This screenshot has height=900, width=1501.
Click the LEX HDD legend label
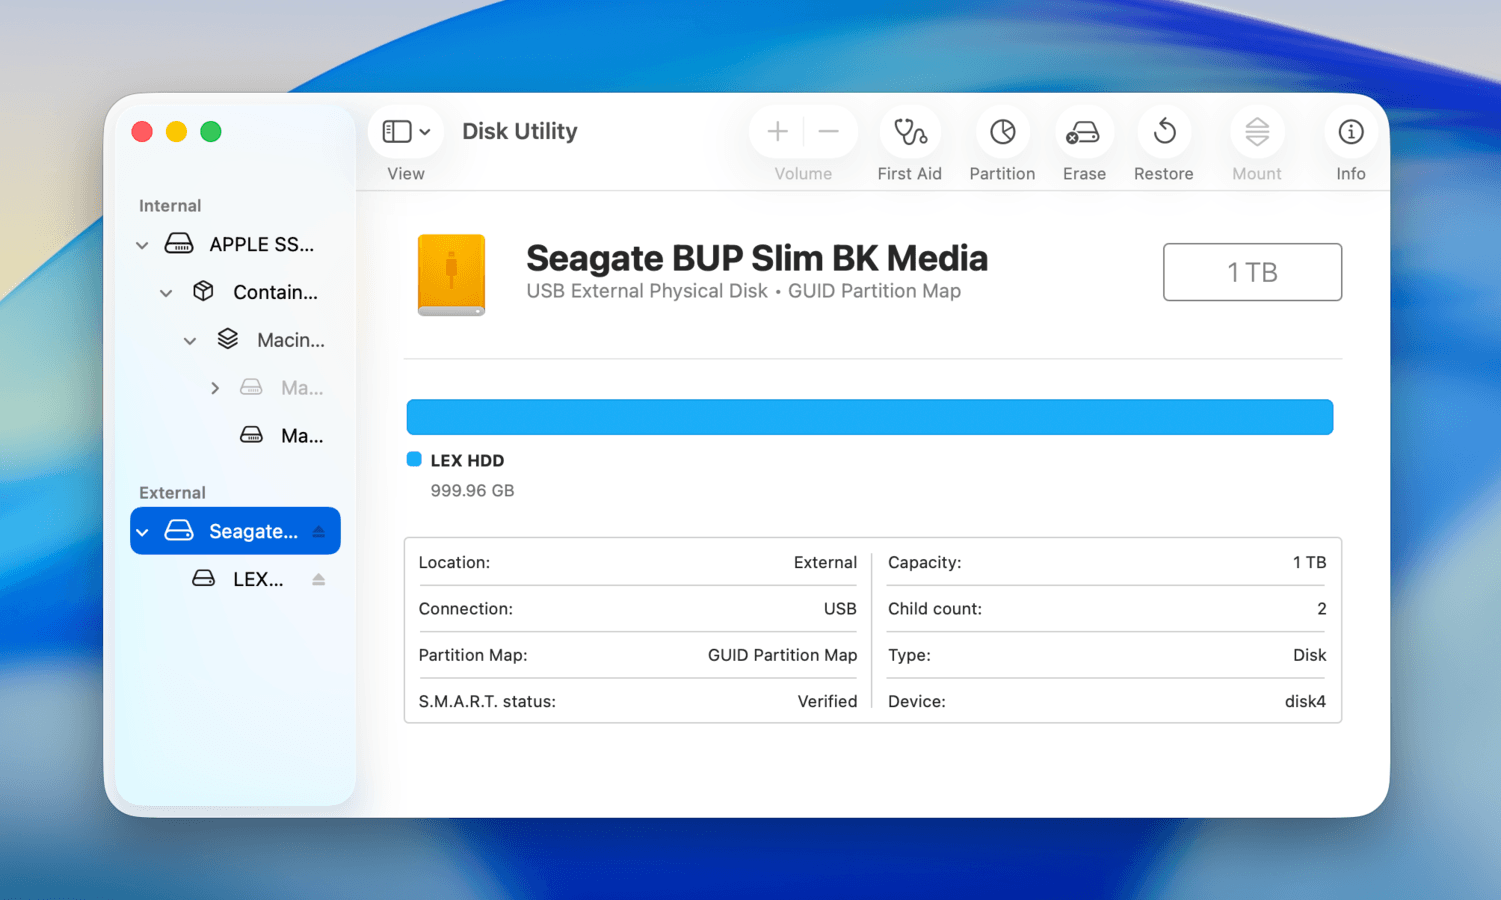[x=467, y=461]
